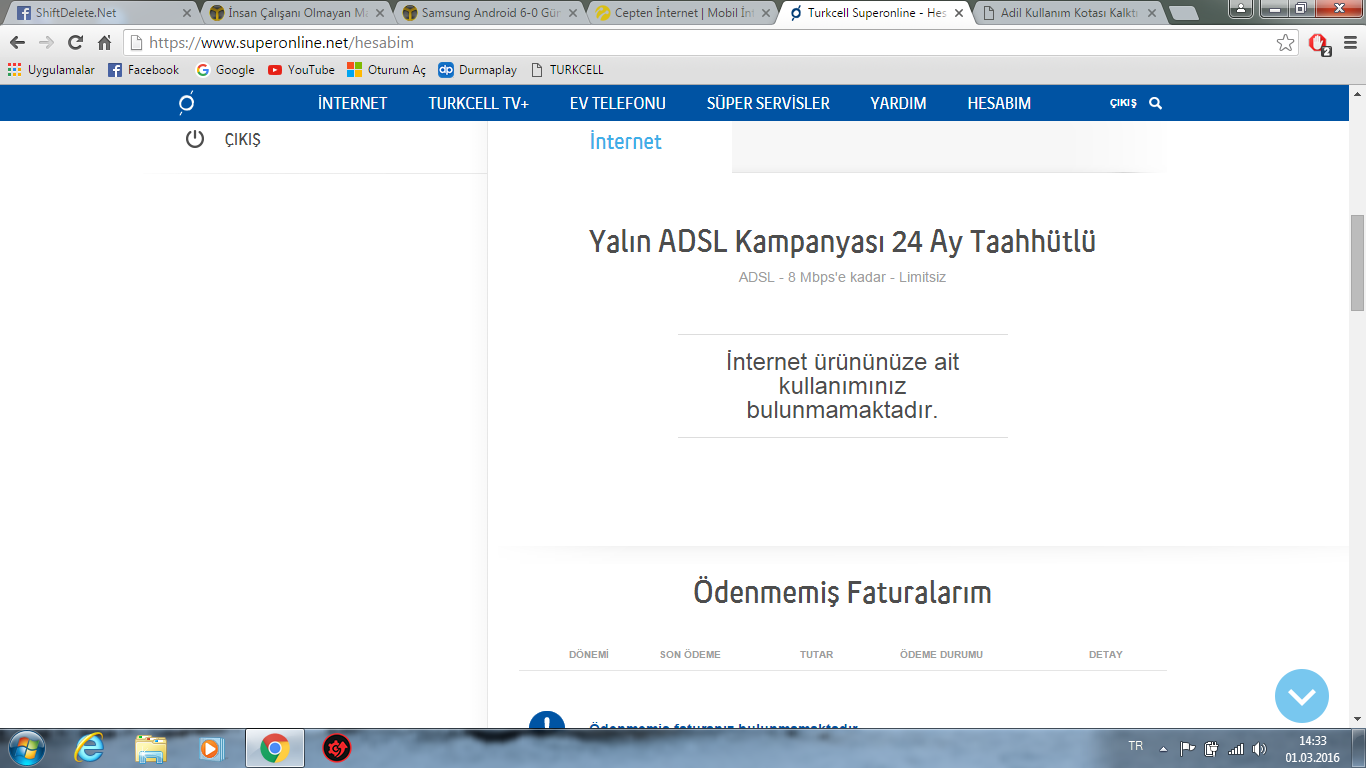Launch Internet Explorer from the taskbar
This screenshot has width=1366, height=768.
tap(90, 748)
